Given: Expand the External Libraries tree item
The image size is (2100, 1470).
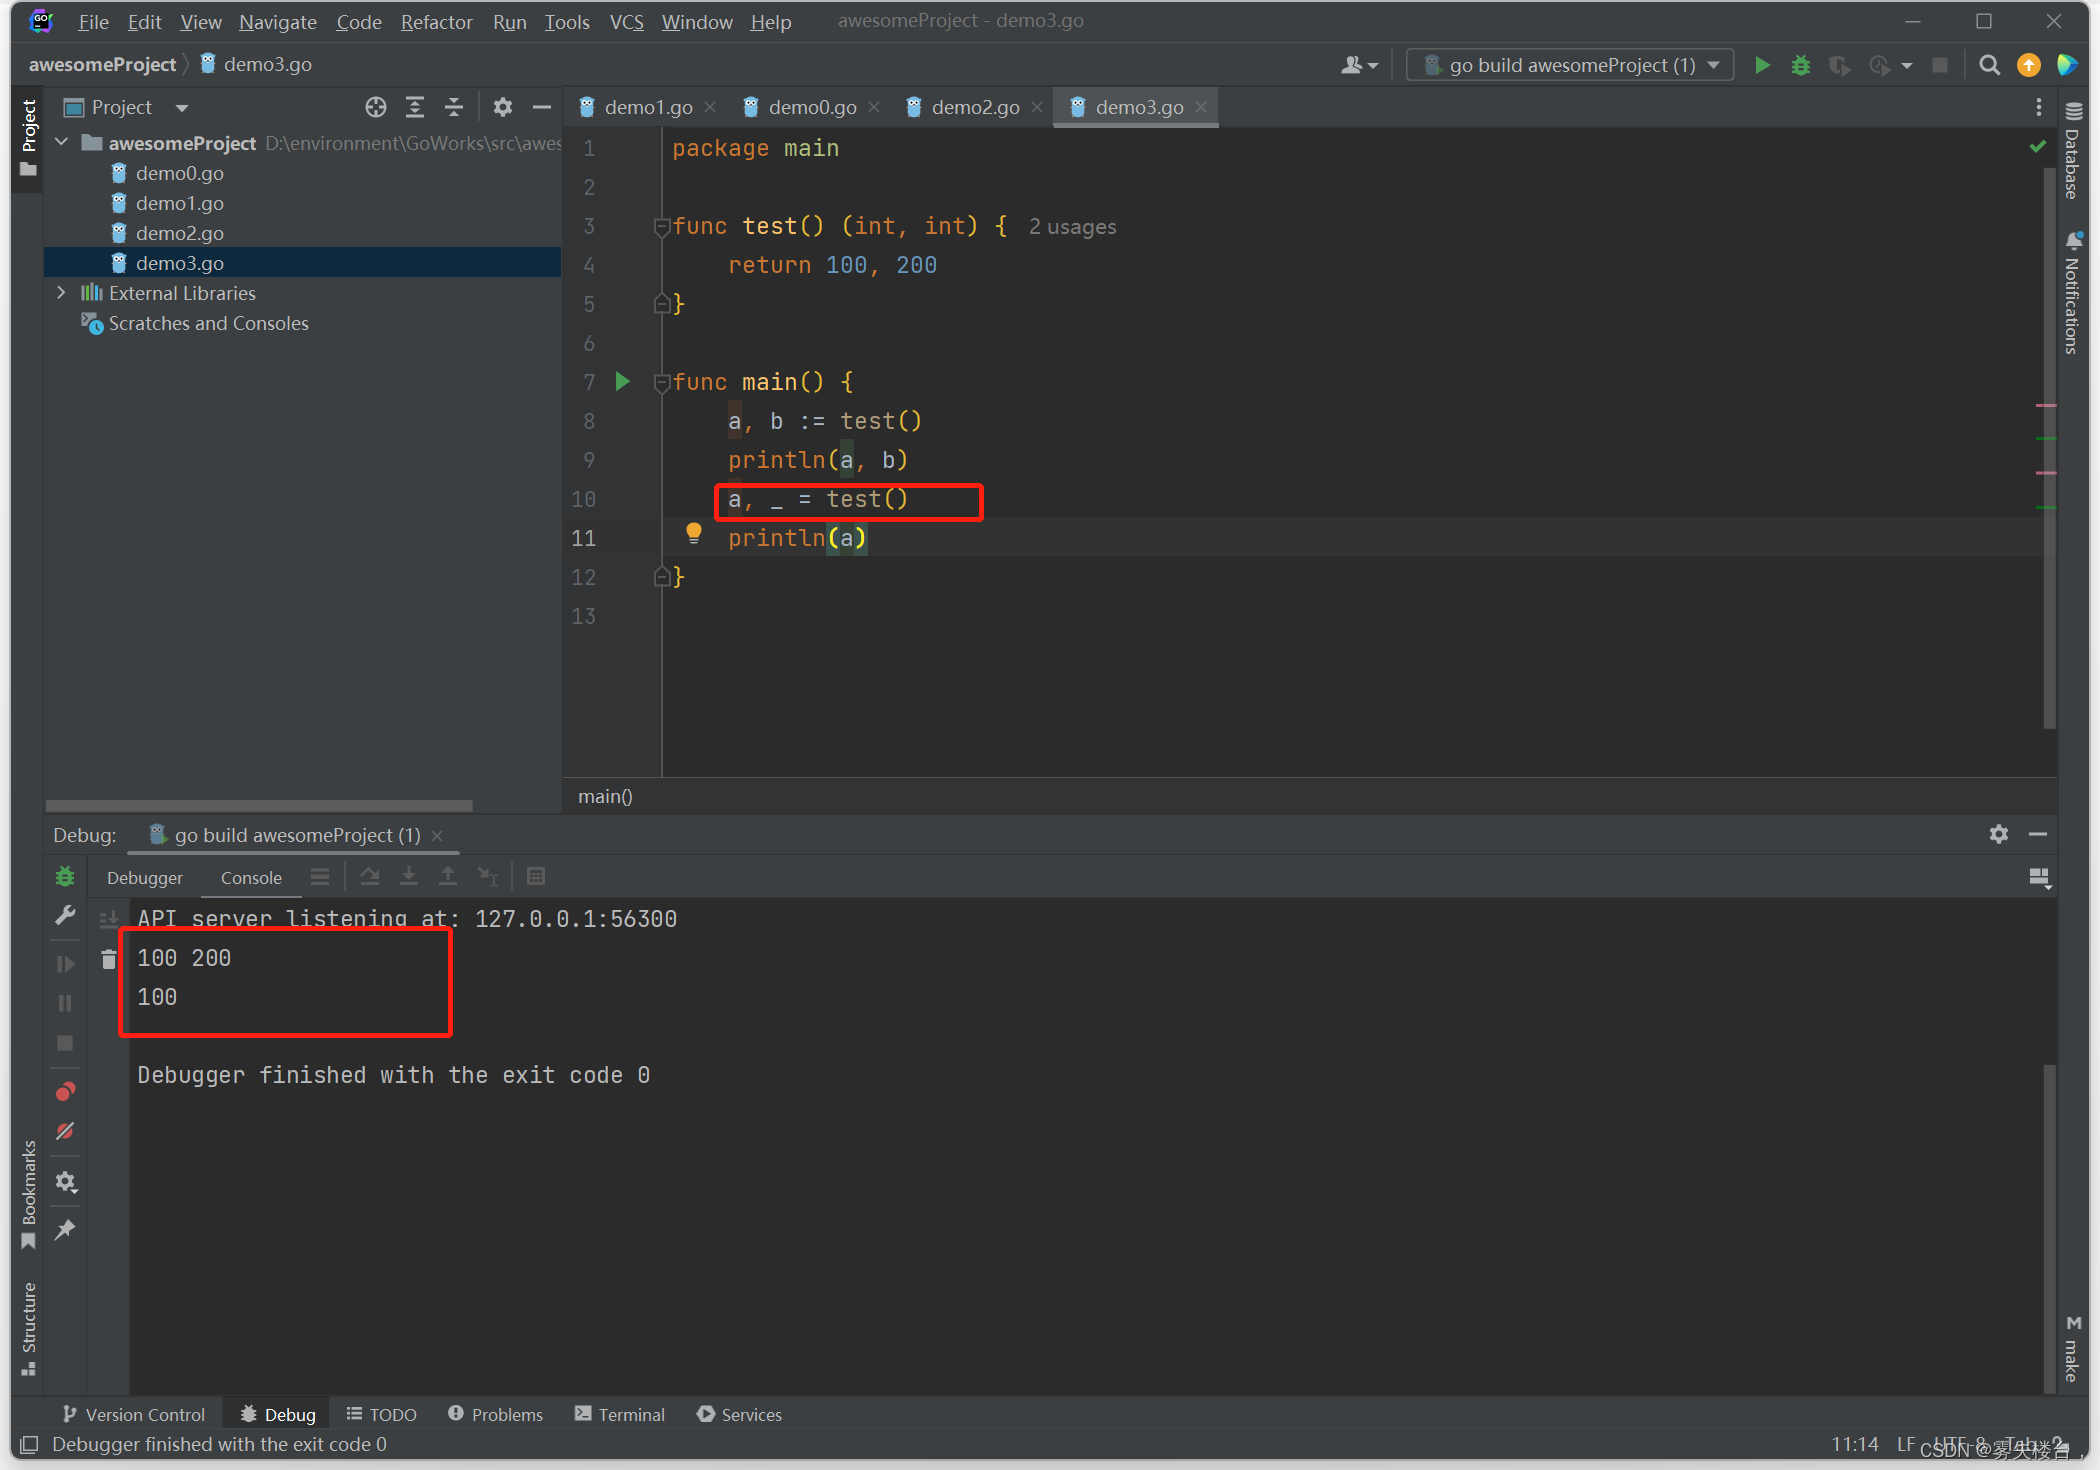Looking at the screenshot, I should tap(59, 292).
